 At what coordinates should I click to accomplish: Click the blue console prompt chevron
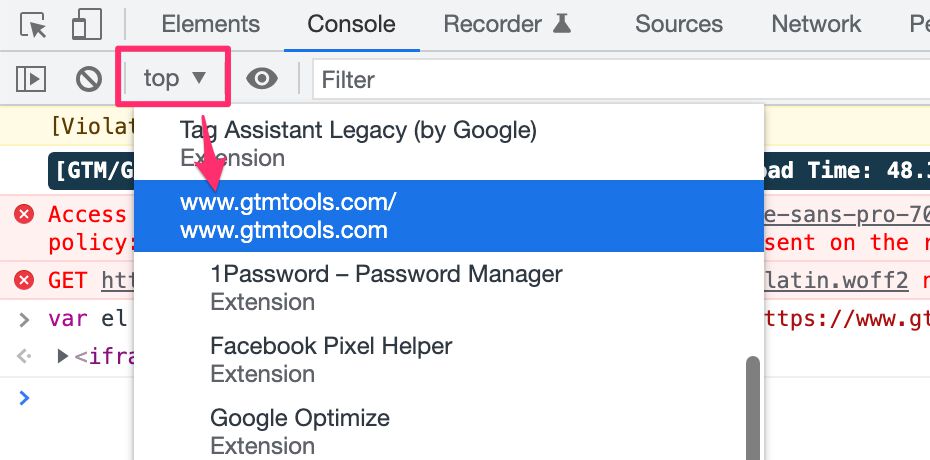(x=24, y=397)
